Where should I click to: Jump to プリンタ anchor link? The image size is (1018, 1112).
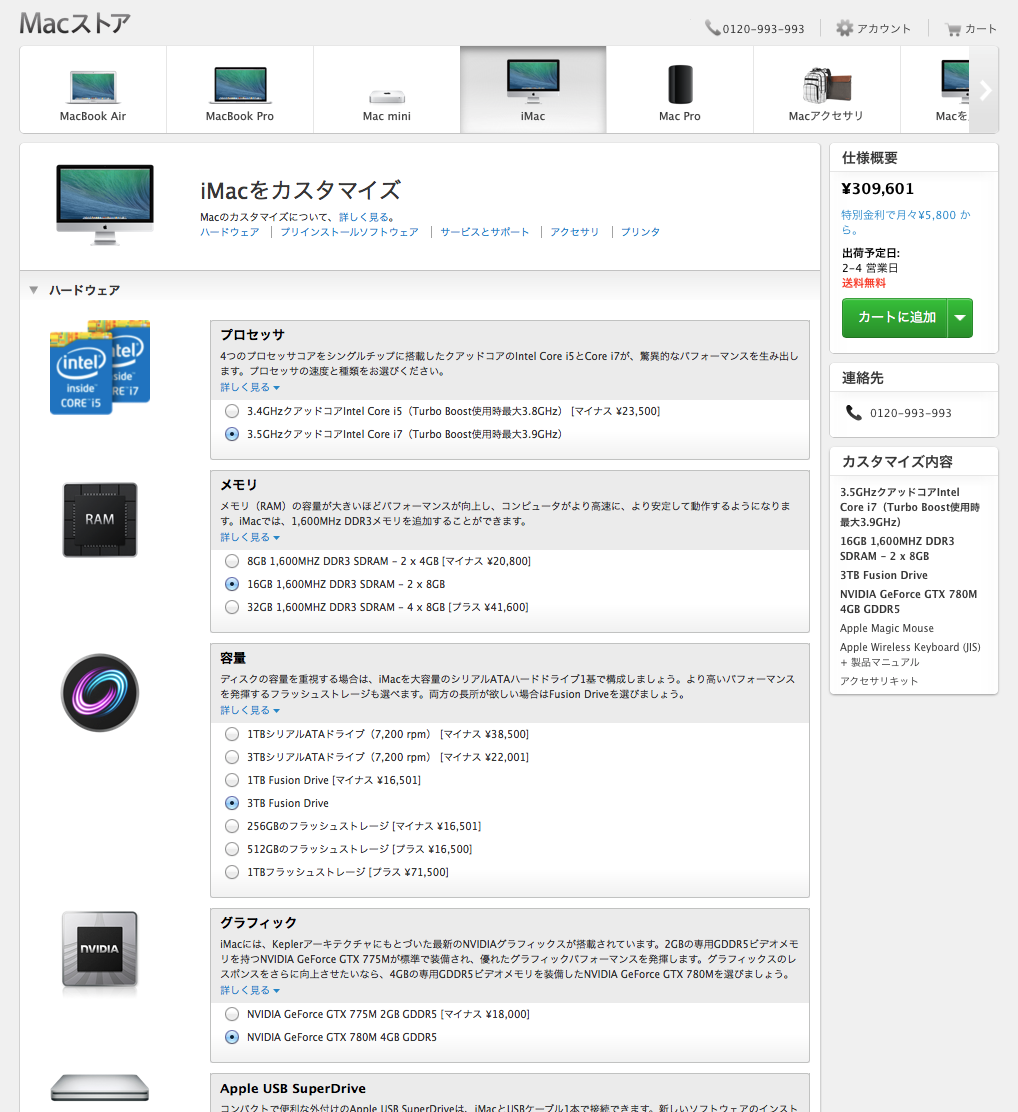[x=641, y=232]
